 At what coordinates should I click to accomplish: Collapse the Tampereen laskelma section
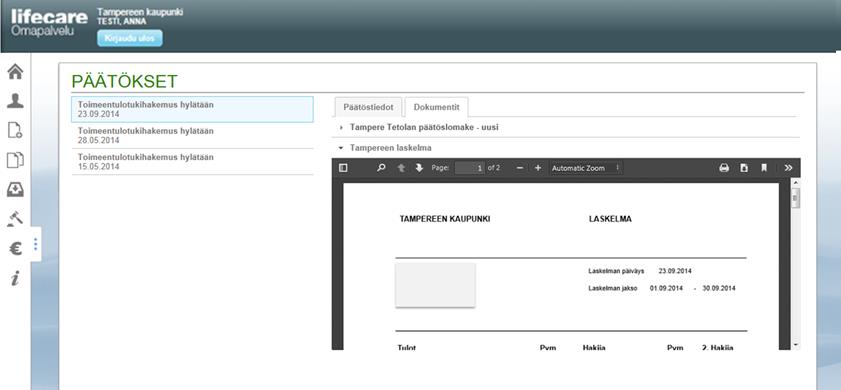pyautogui.click(x=566, y=148)
